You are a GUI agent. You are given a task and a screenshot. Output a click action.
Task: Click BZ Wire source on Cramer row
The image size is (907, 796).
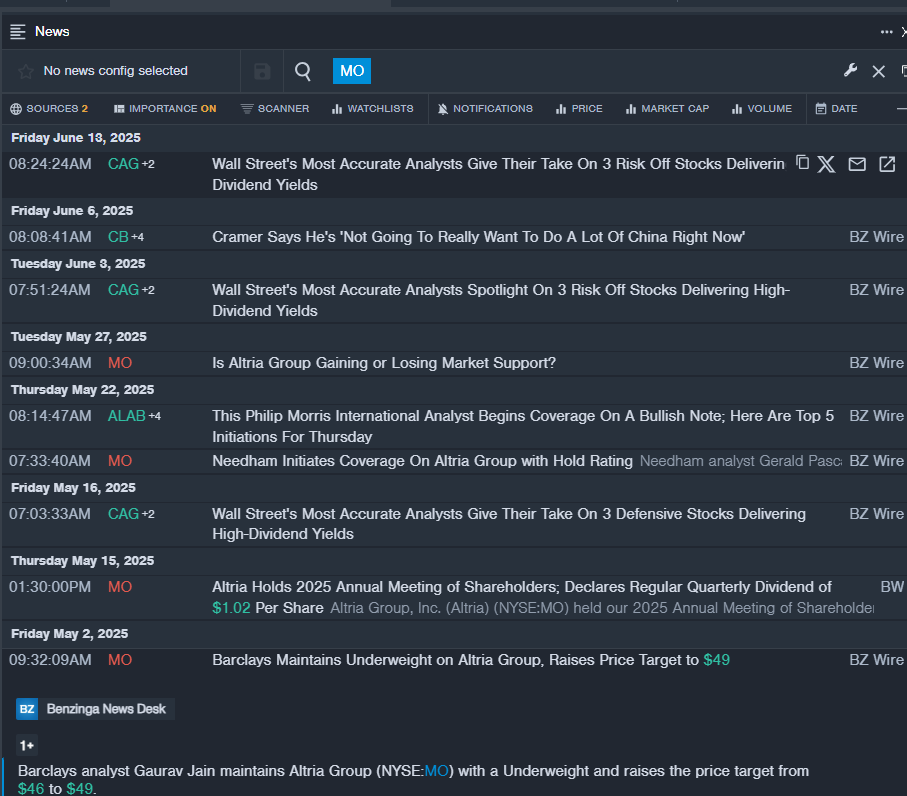coord(876,237)
